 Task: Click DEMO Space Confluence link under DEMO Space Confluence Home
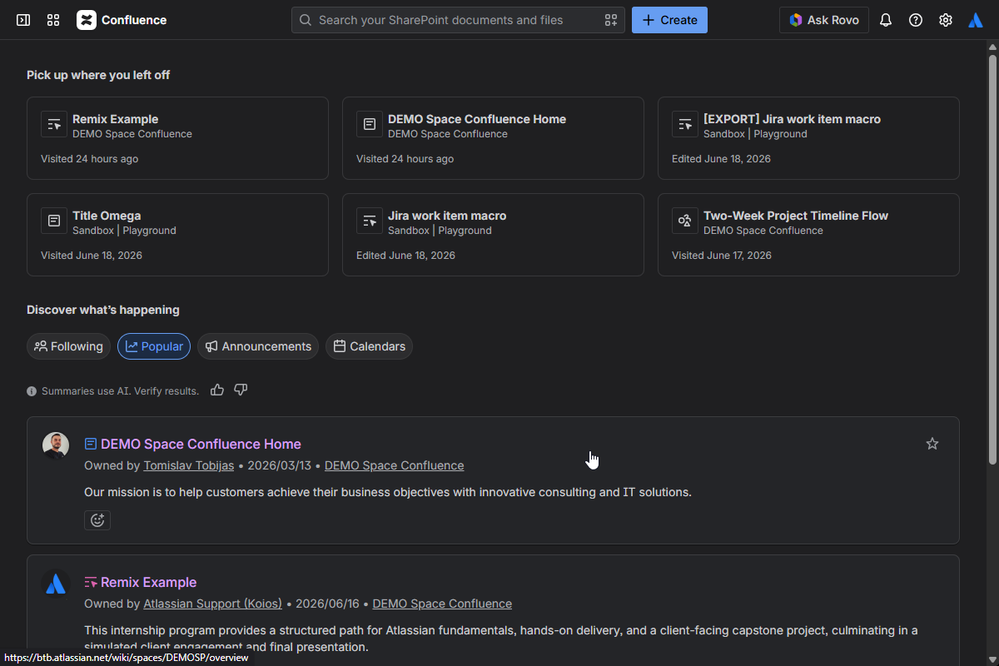point(394,465)
